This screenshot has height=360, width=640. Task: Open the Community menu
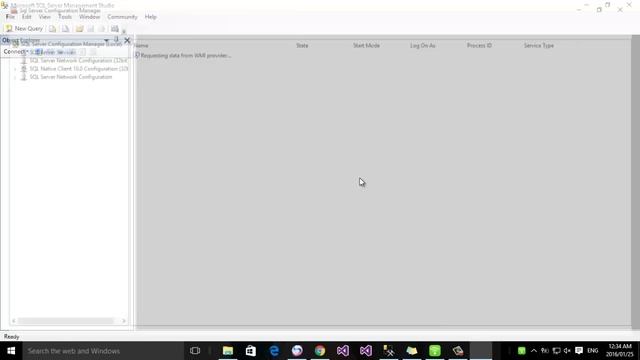coord(122,17)
